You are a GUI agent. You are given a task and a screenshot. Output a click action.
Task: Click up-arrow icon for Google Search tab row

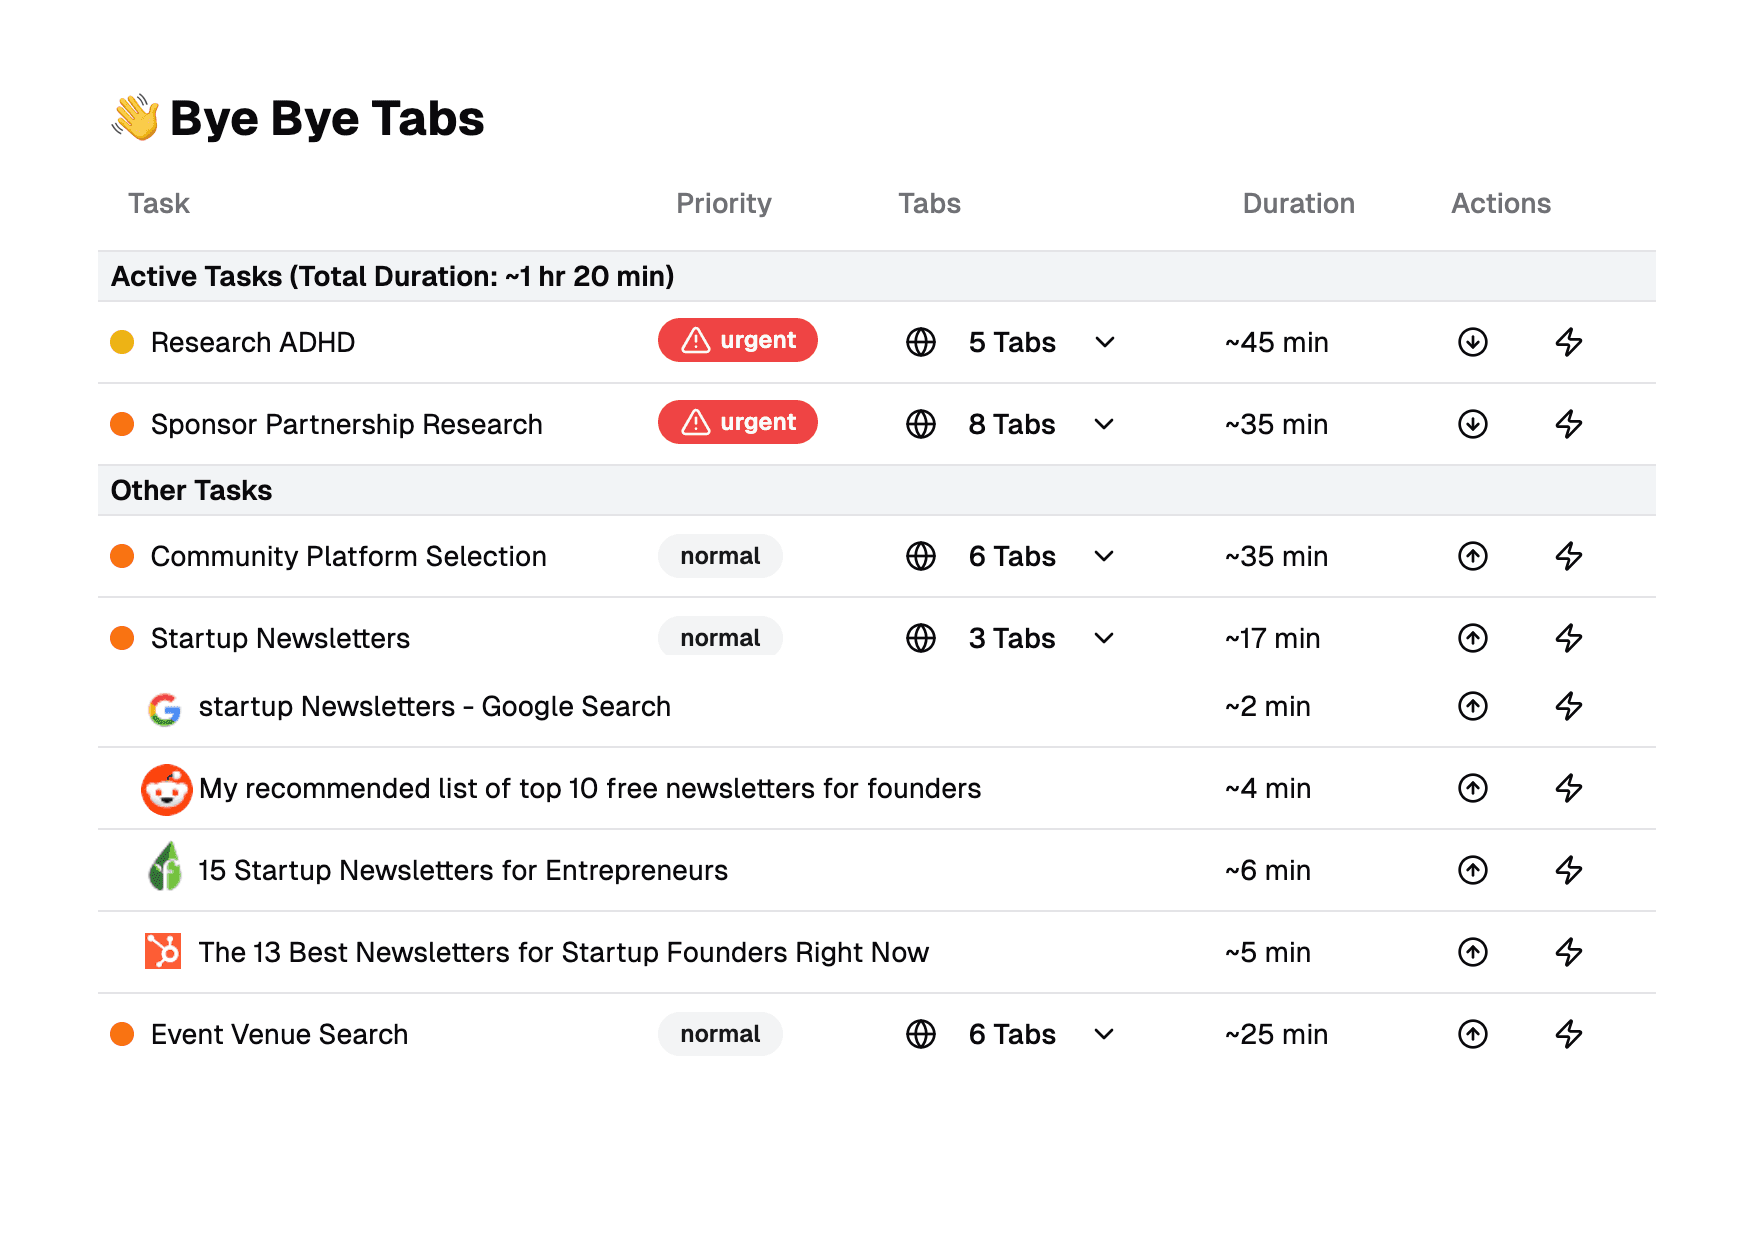pos(1472,706)
